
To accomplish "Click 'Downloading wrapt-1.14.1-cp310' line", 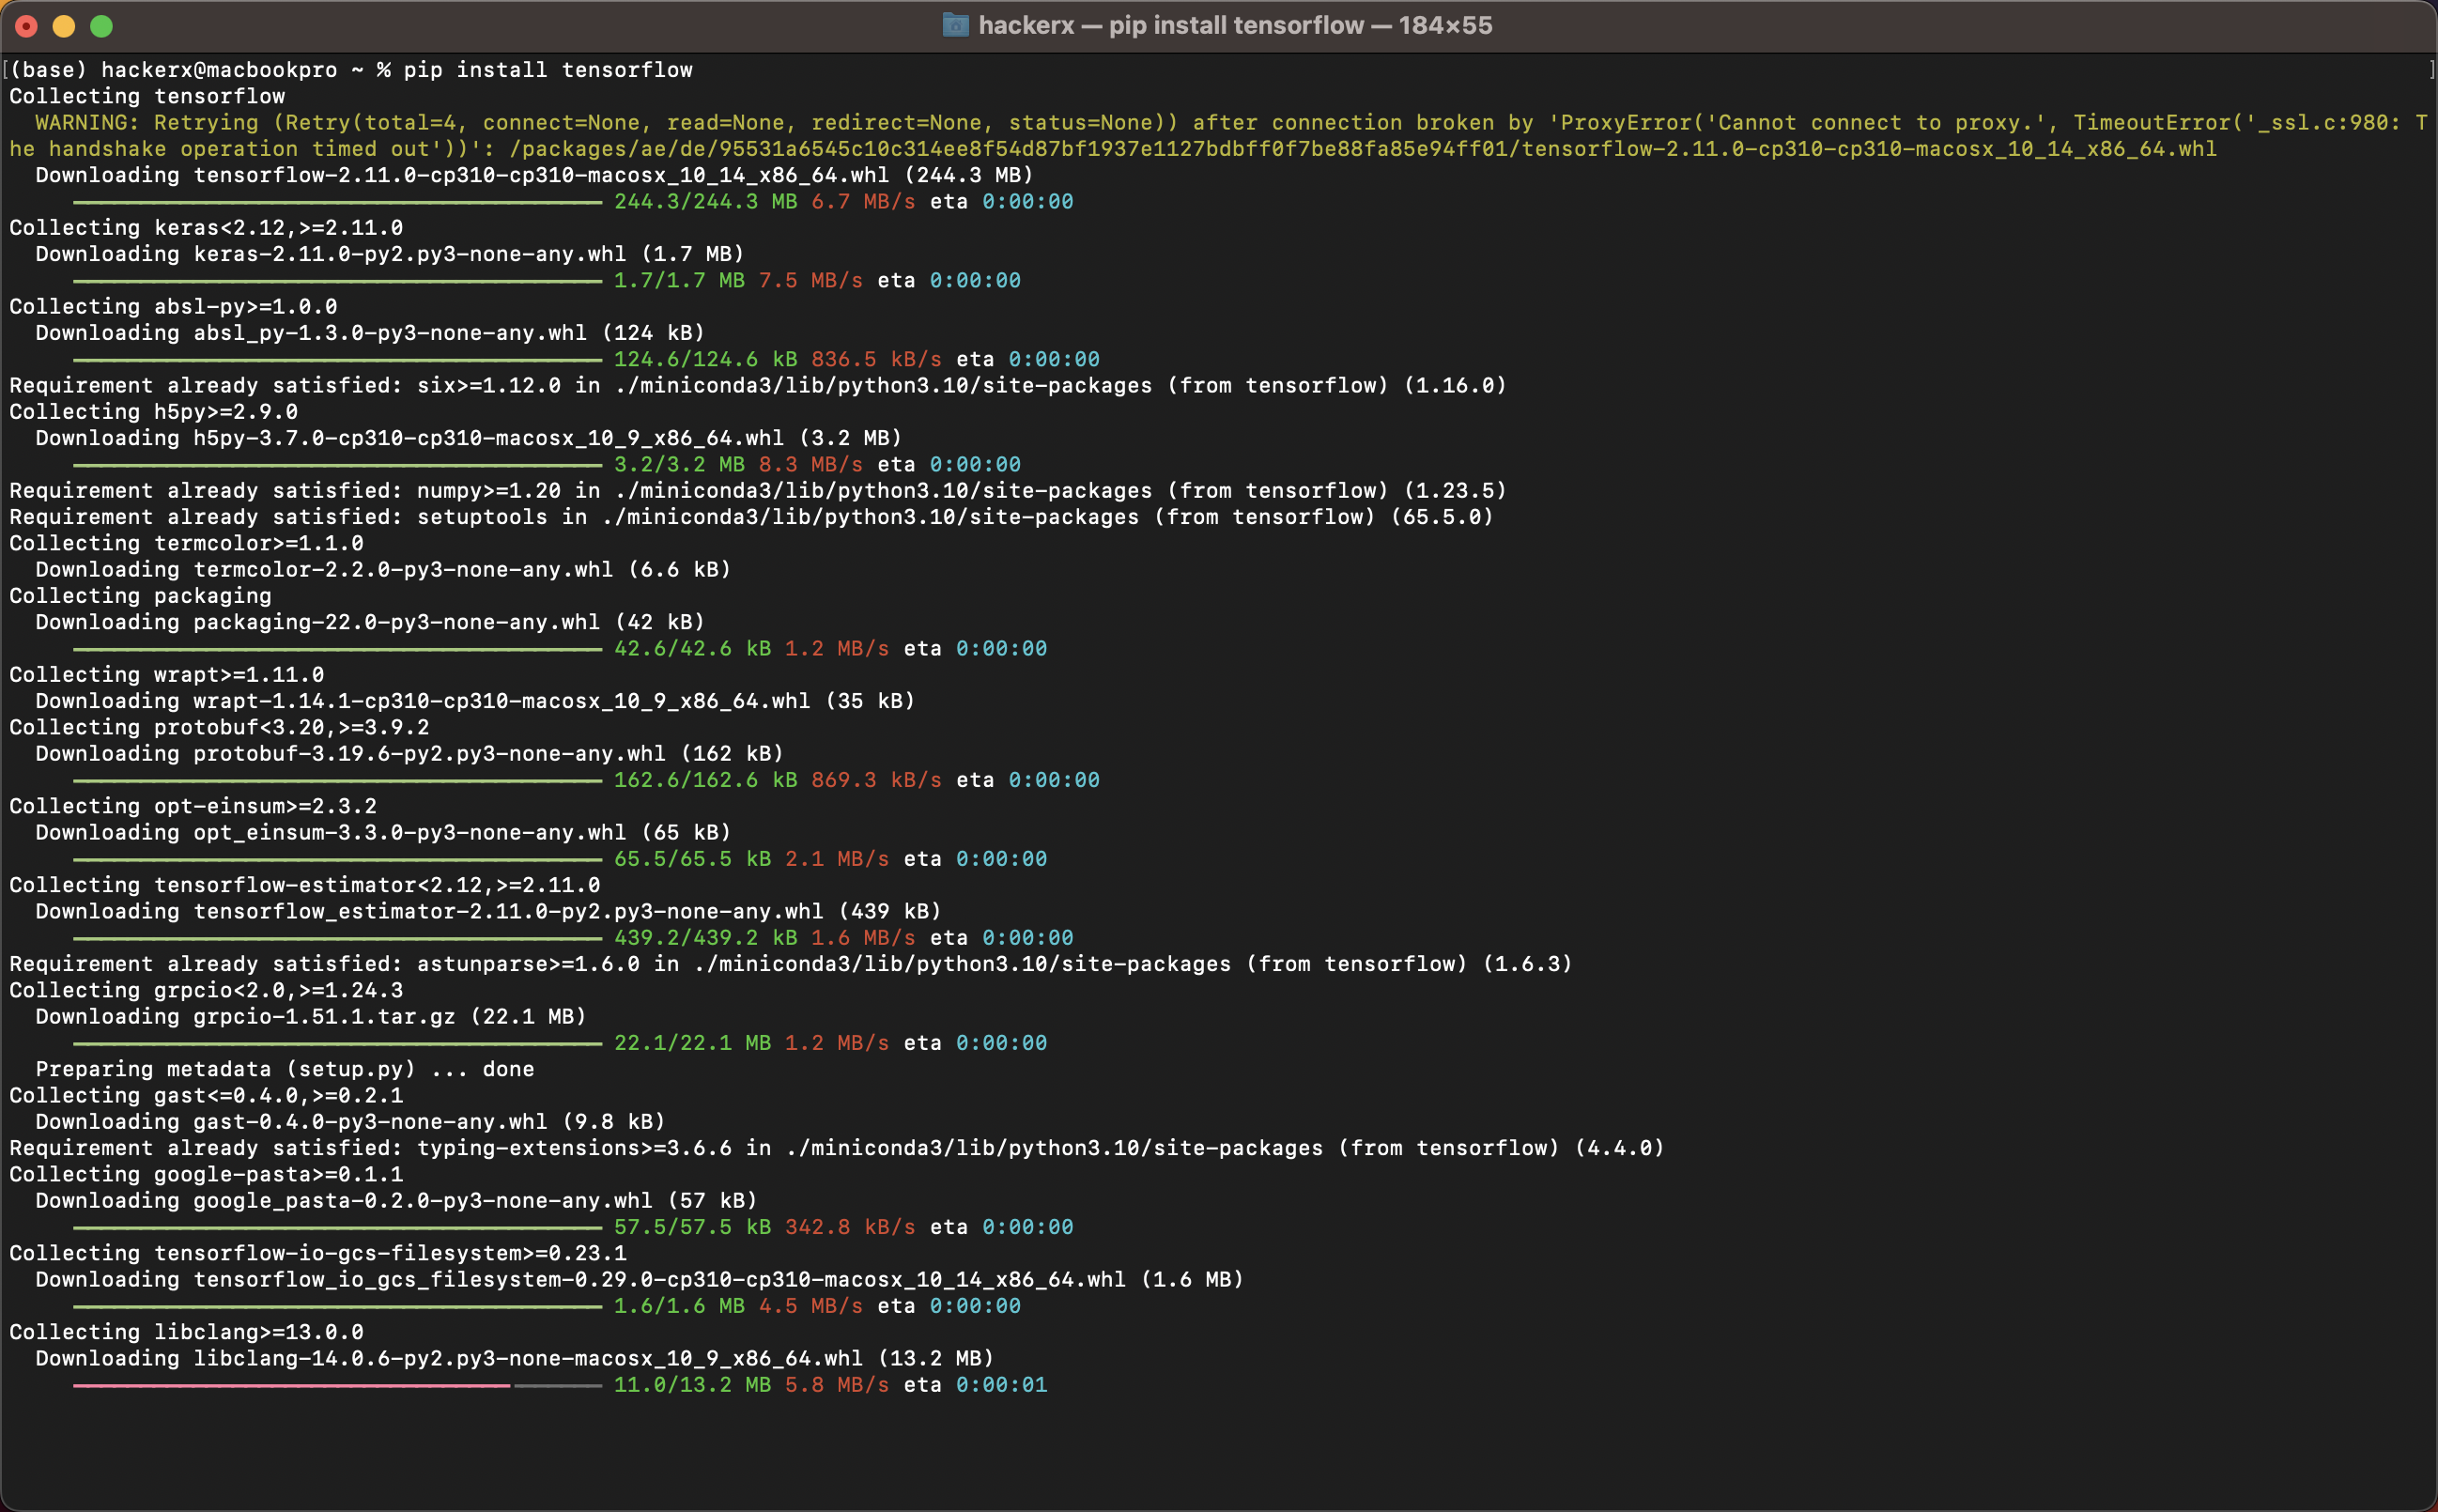I will 475,701.
